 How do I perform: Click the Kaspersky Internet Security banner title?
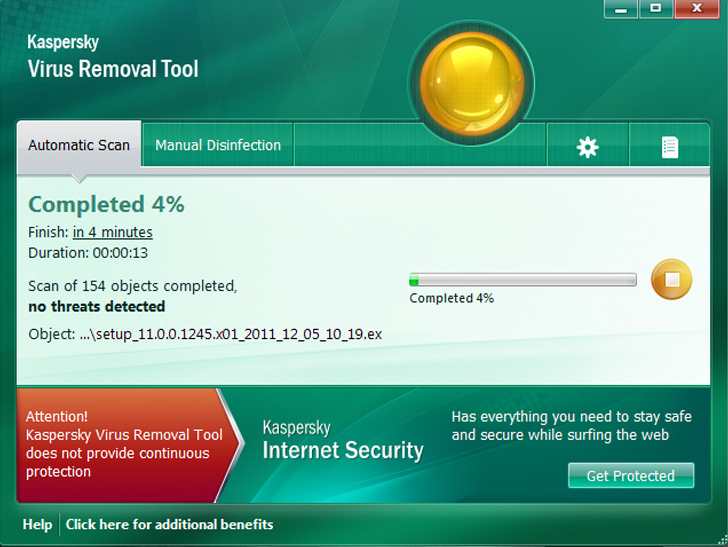click(x=343, y=440)
